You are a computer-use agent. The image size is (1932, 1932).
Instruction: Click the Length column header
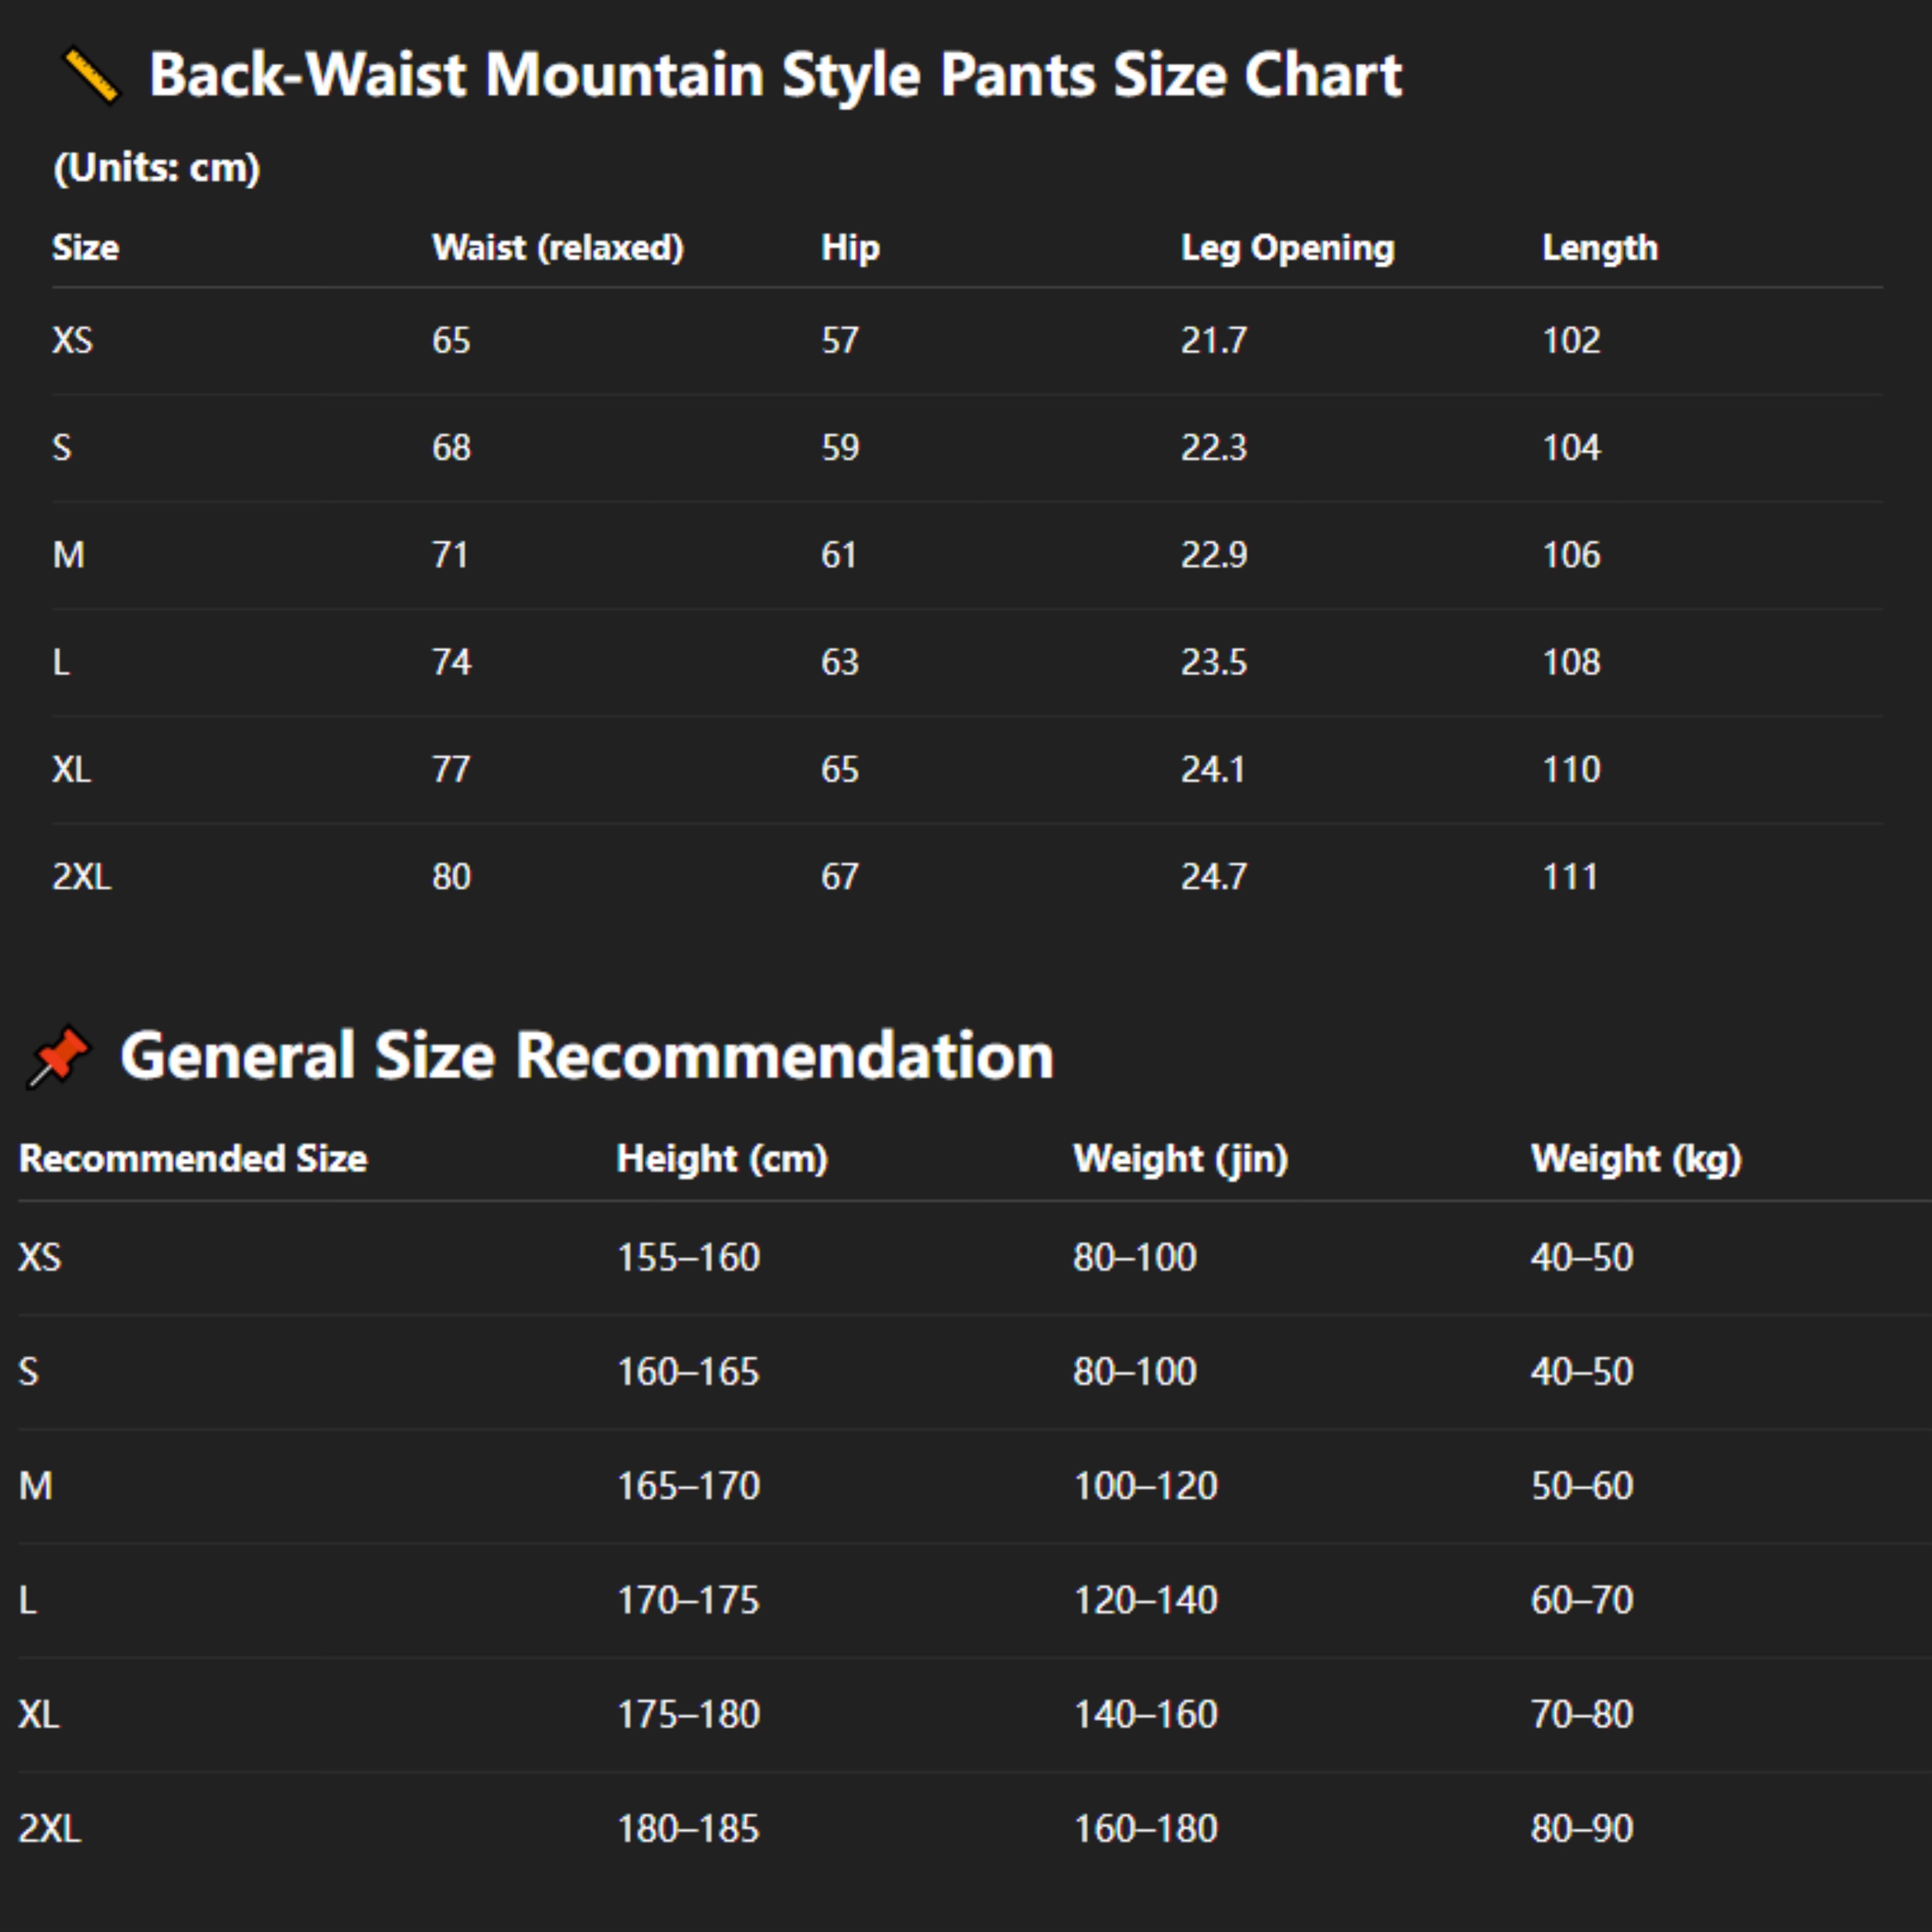(1599, 247)
